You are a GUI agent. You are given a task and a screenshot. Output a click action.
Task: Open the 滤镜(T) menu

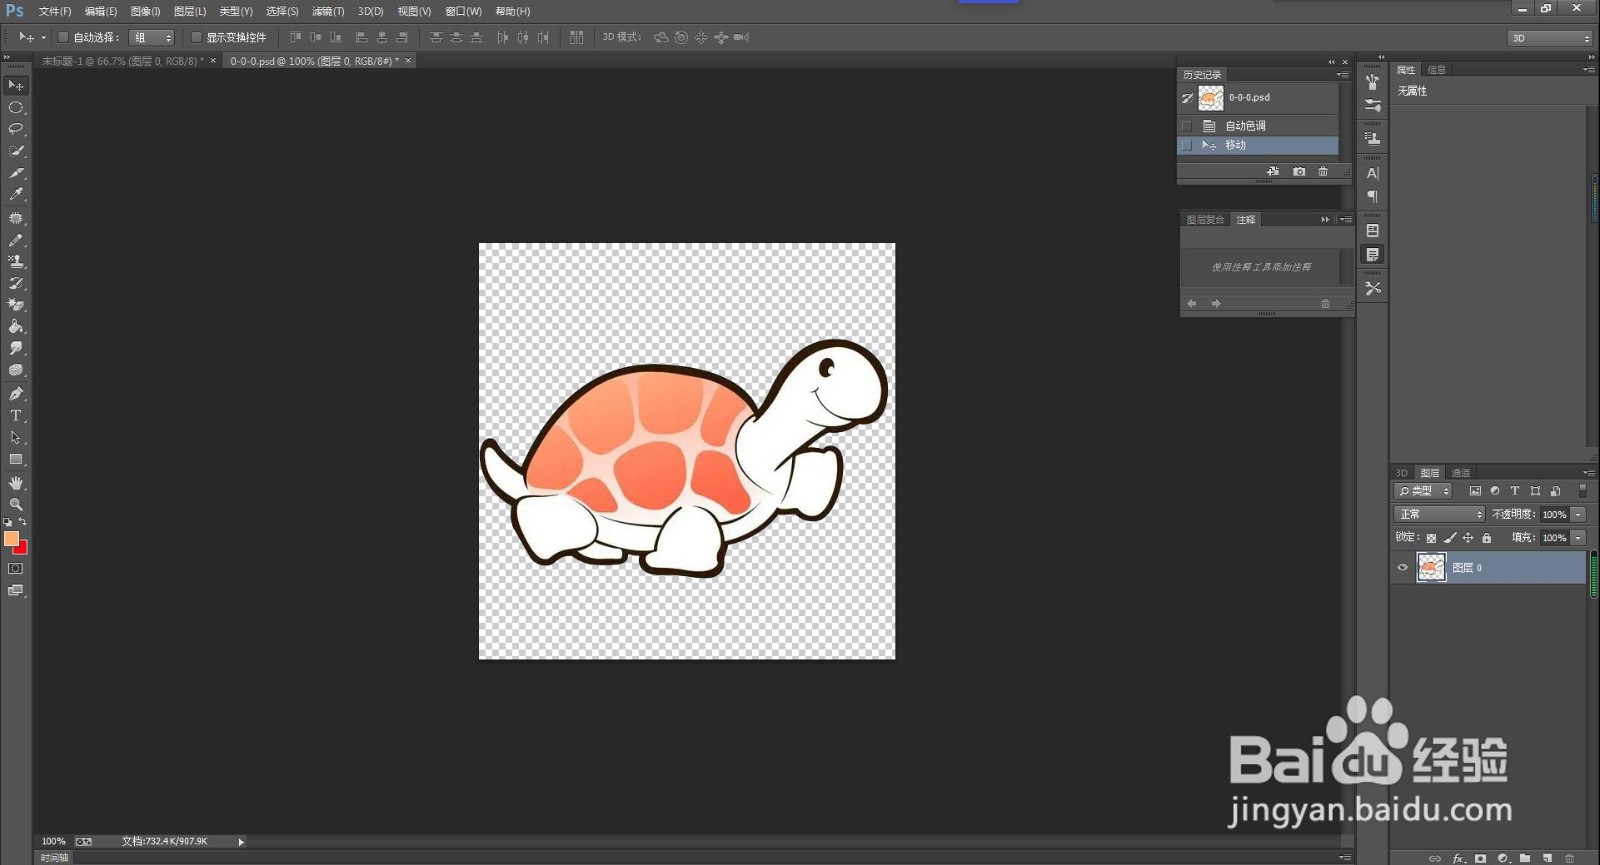click(x=328, y=11)
